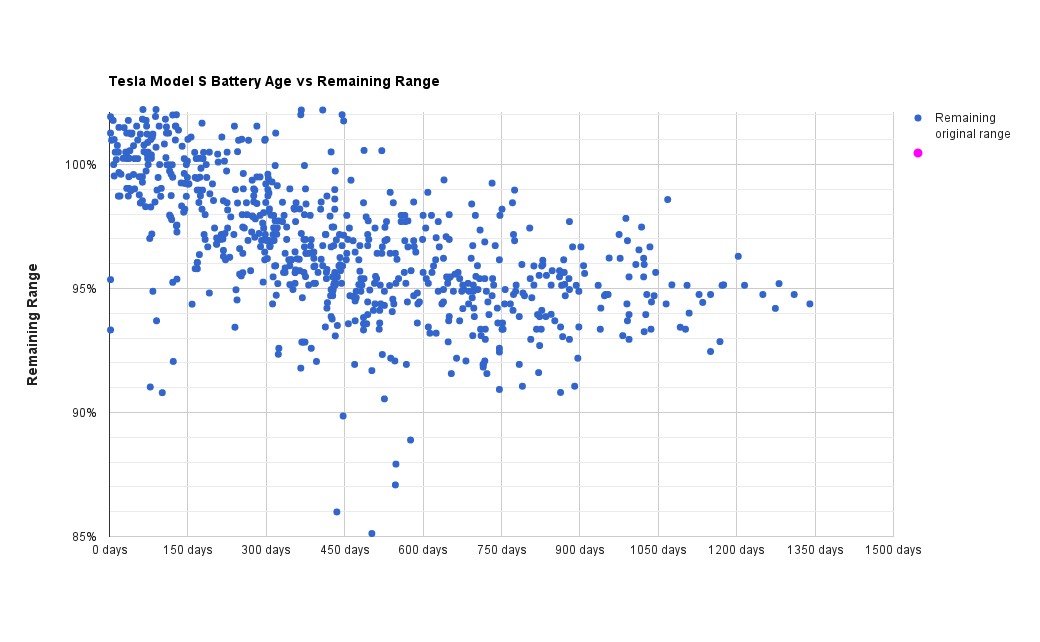Select the outlier data point near 86% at 435 days

pos(336,512)
